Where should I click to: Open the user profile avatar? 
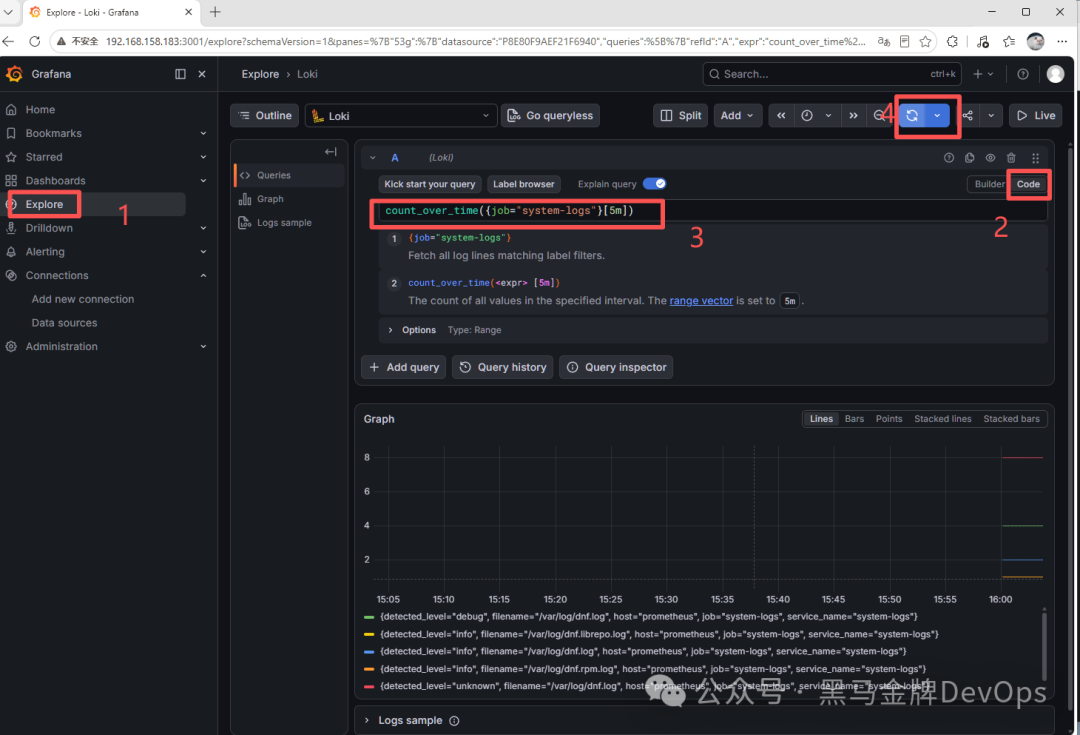pyautogui.click(x=1055, y=74)
